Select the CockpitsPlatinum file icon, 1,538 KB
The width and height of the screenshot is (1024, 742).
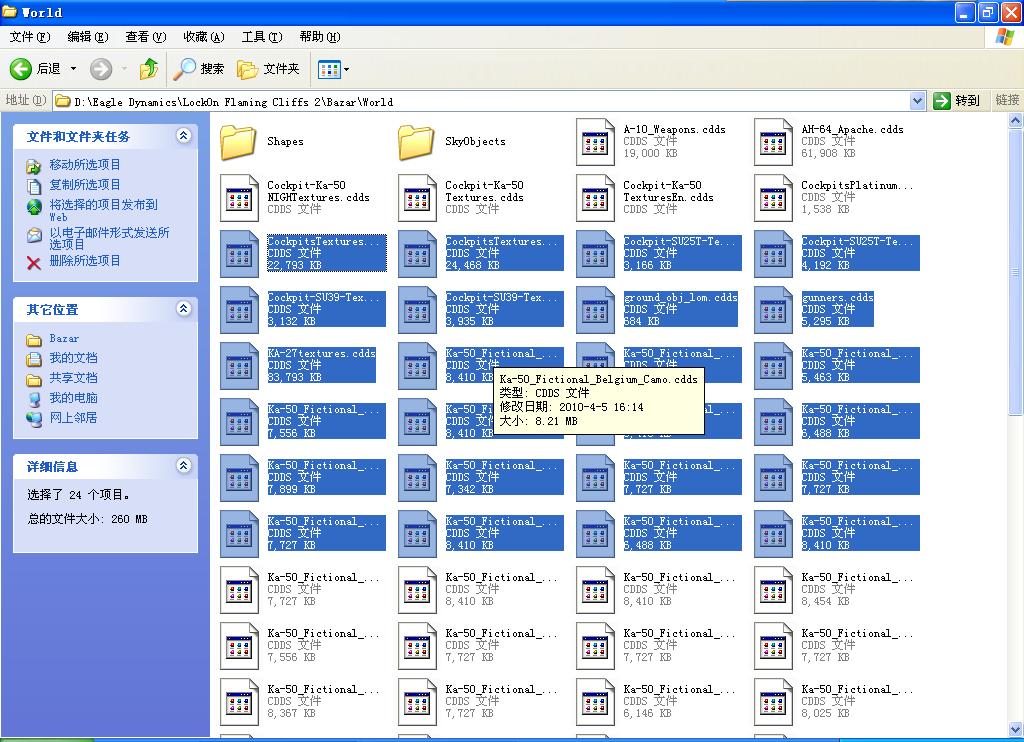coord(773,197)
